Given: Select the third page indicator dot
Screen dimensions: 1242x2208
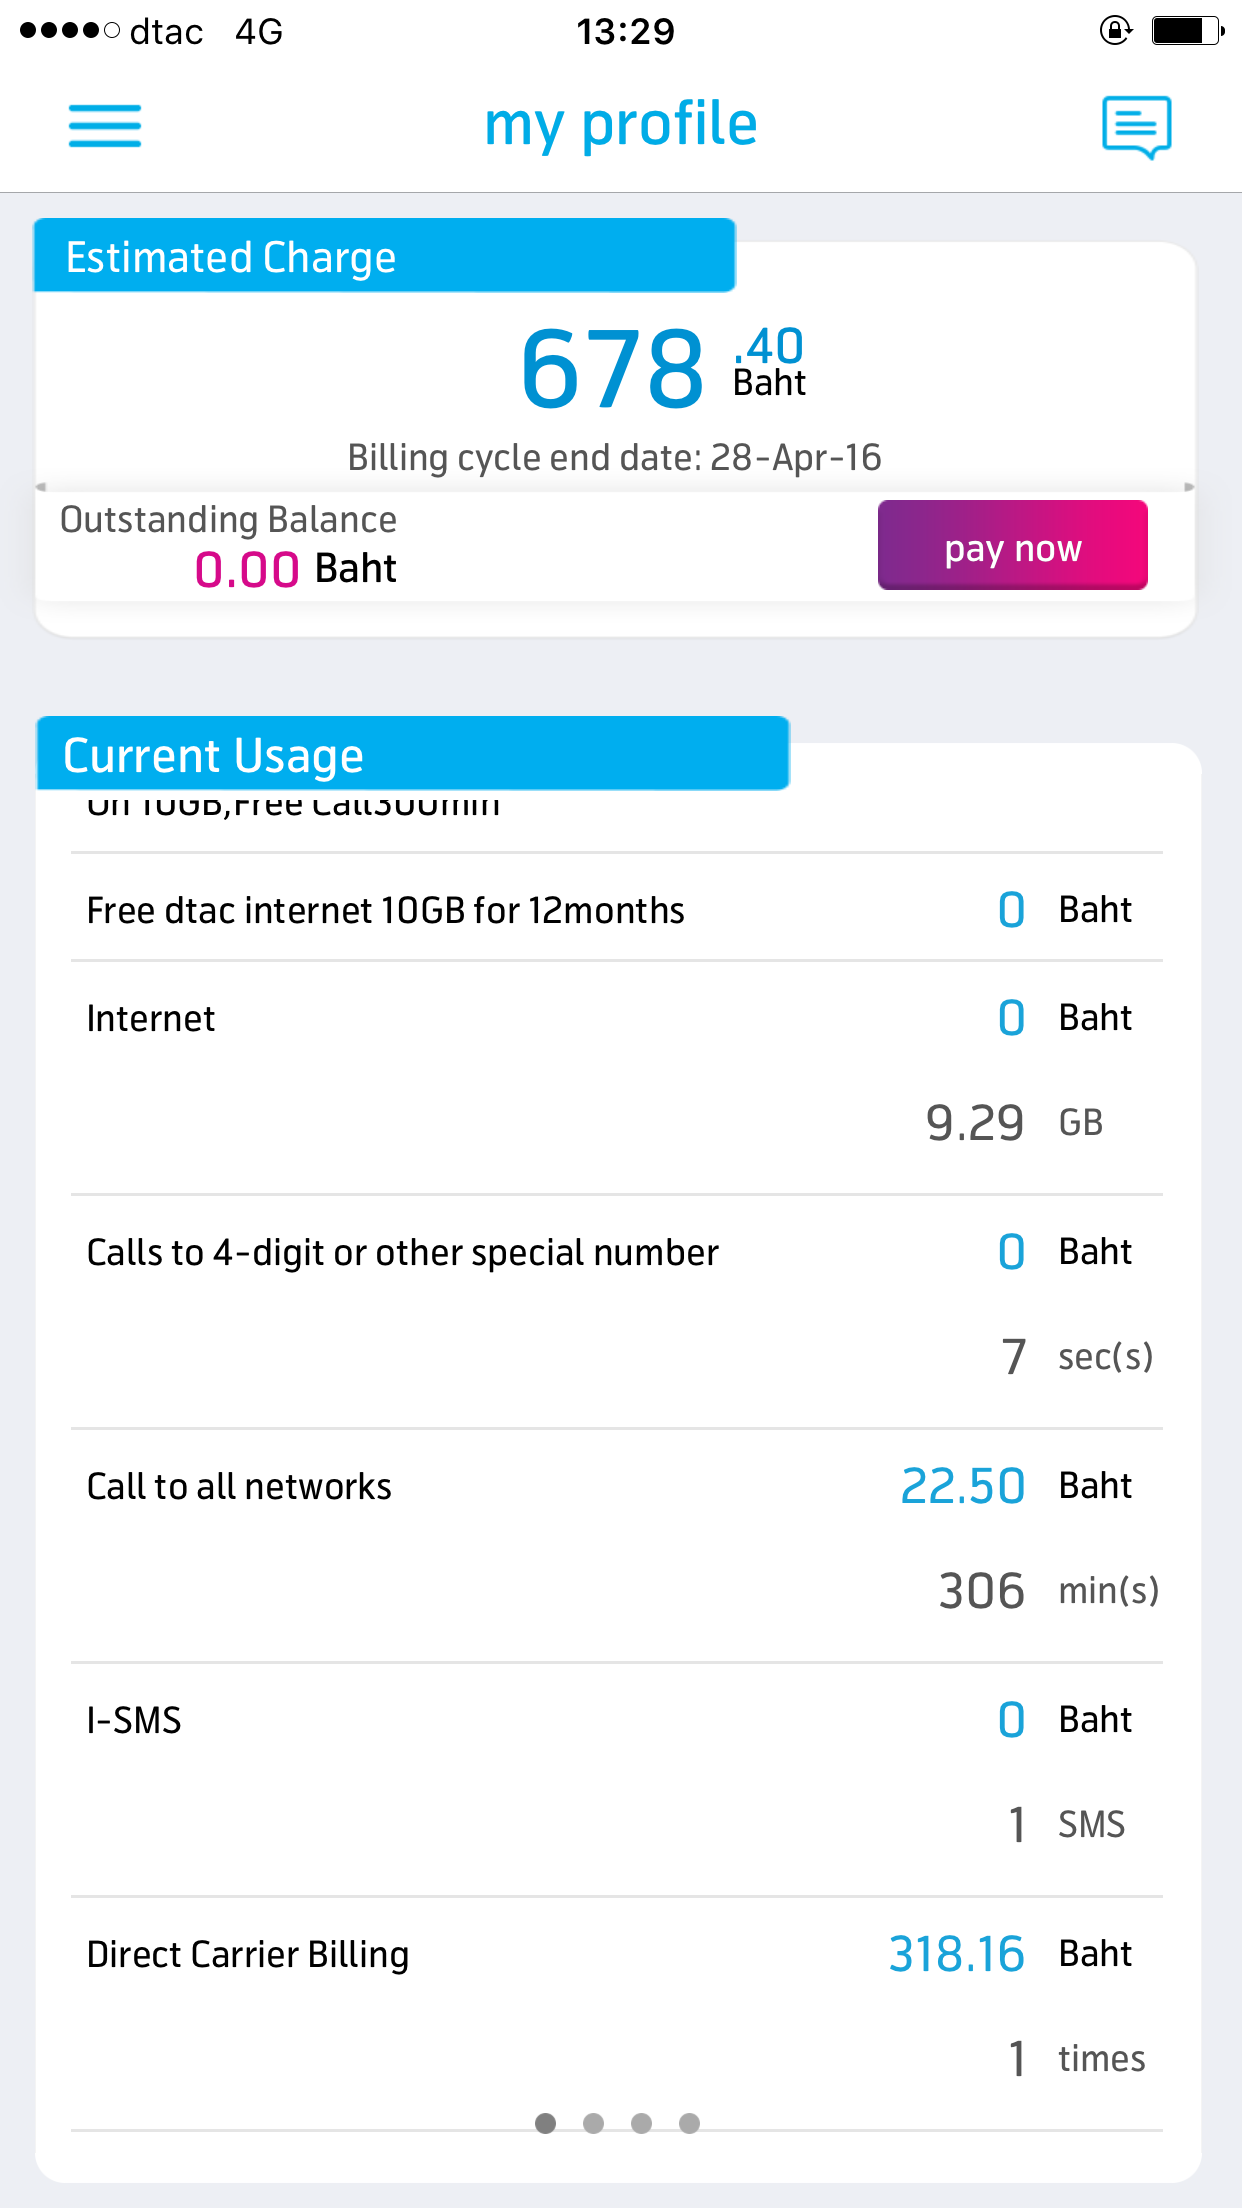Looking at the screenshot, I should pos(641,2123).
